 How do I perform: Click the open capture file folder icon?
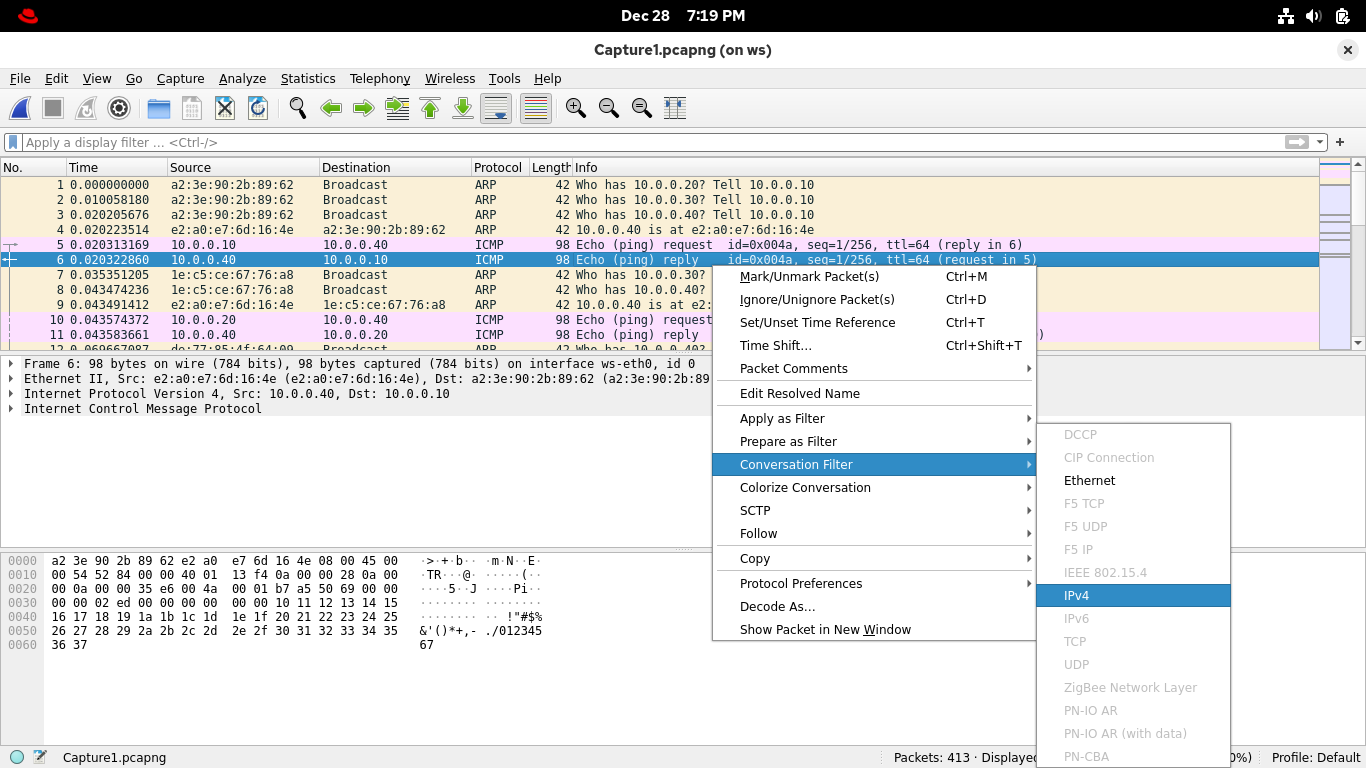[x=159, y=108]
